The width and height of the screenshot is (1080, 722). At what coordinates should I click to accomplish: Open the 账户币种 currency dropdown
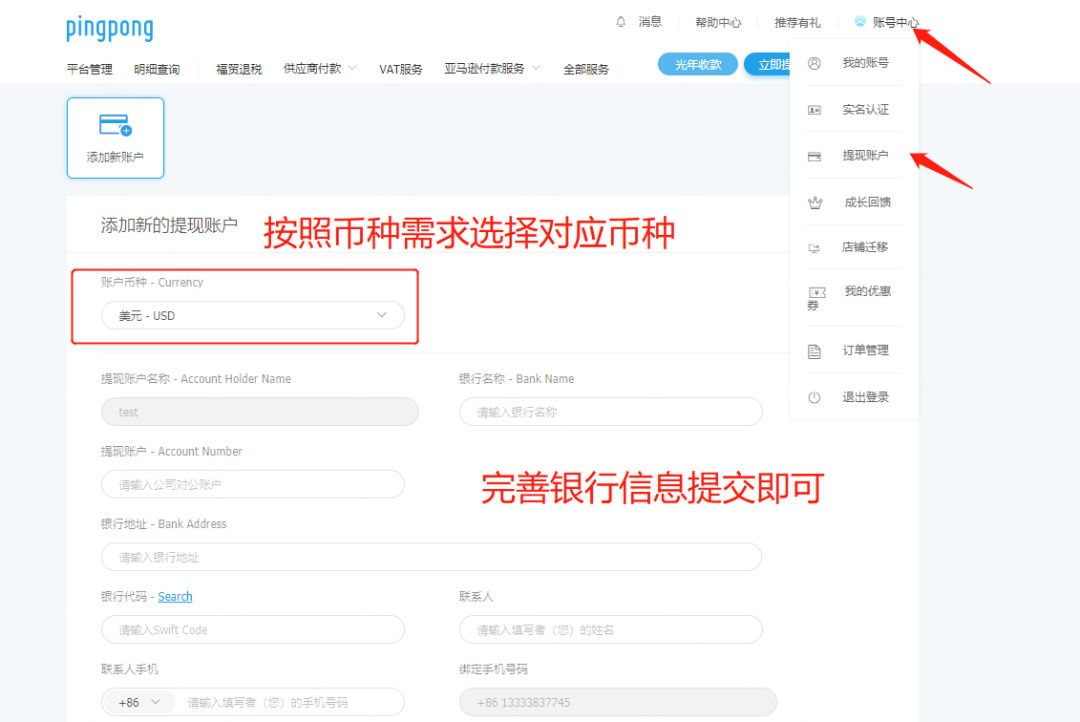click(x=254, y=314)
